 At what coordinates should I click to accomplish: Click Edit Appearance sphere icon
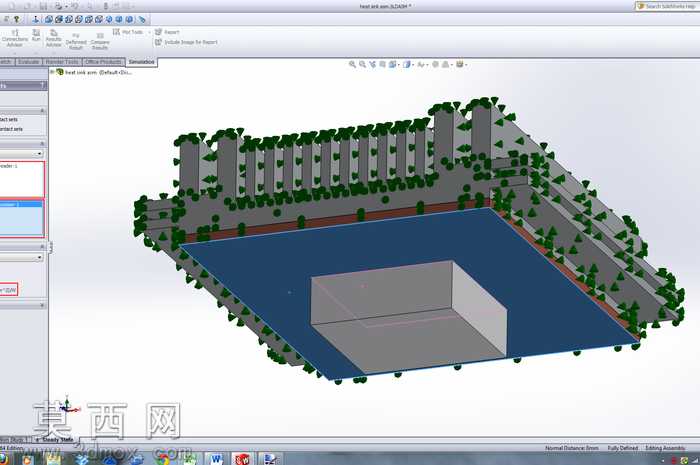[x=435, y=65]
